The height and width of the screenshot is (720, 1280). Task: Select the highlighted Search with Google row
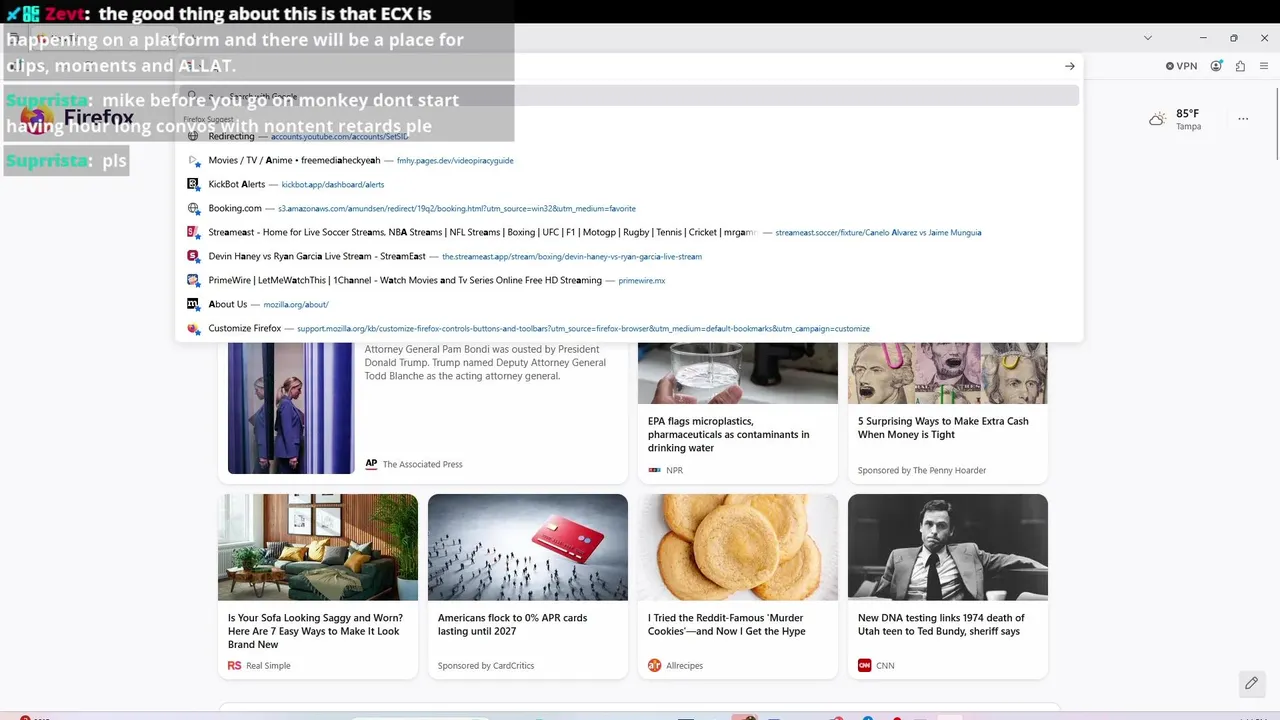[630, 96]
